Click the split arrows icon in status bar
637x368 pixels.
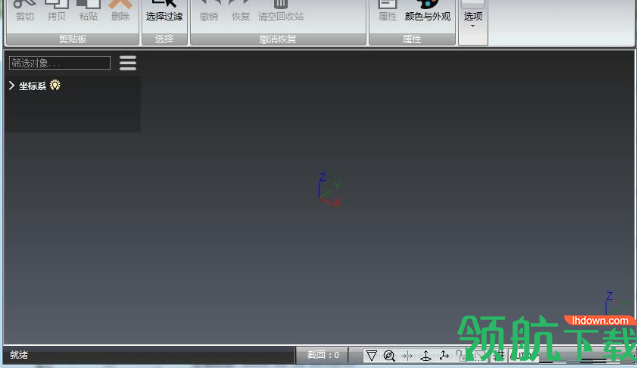coord(407,356)
